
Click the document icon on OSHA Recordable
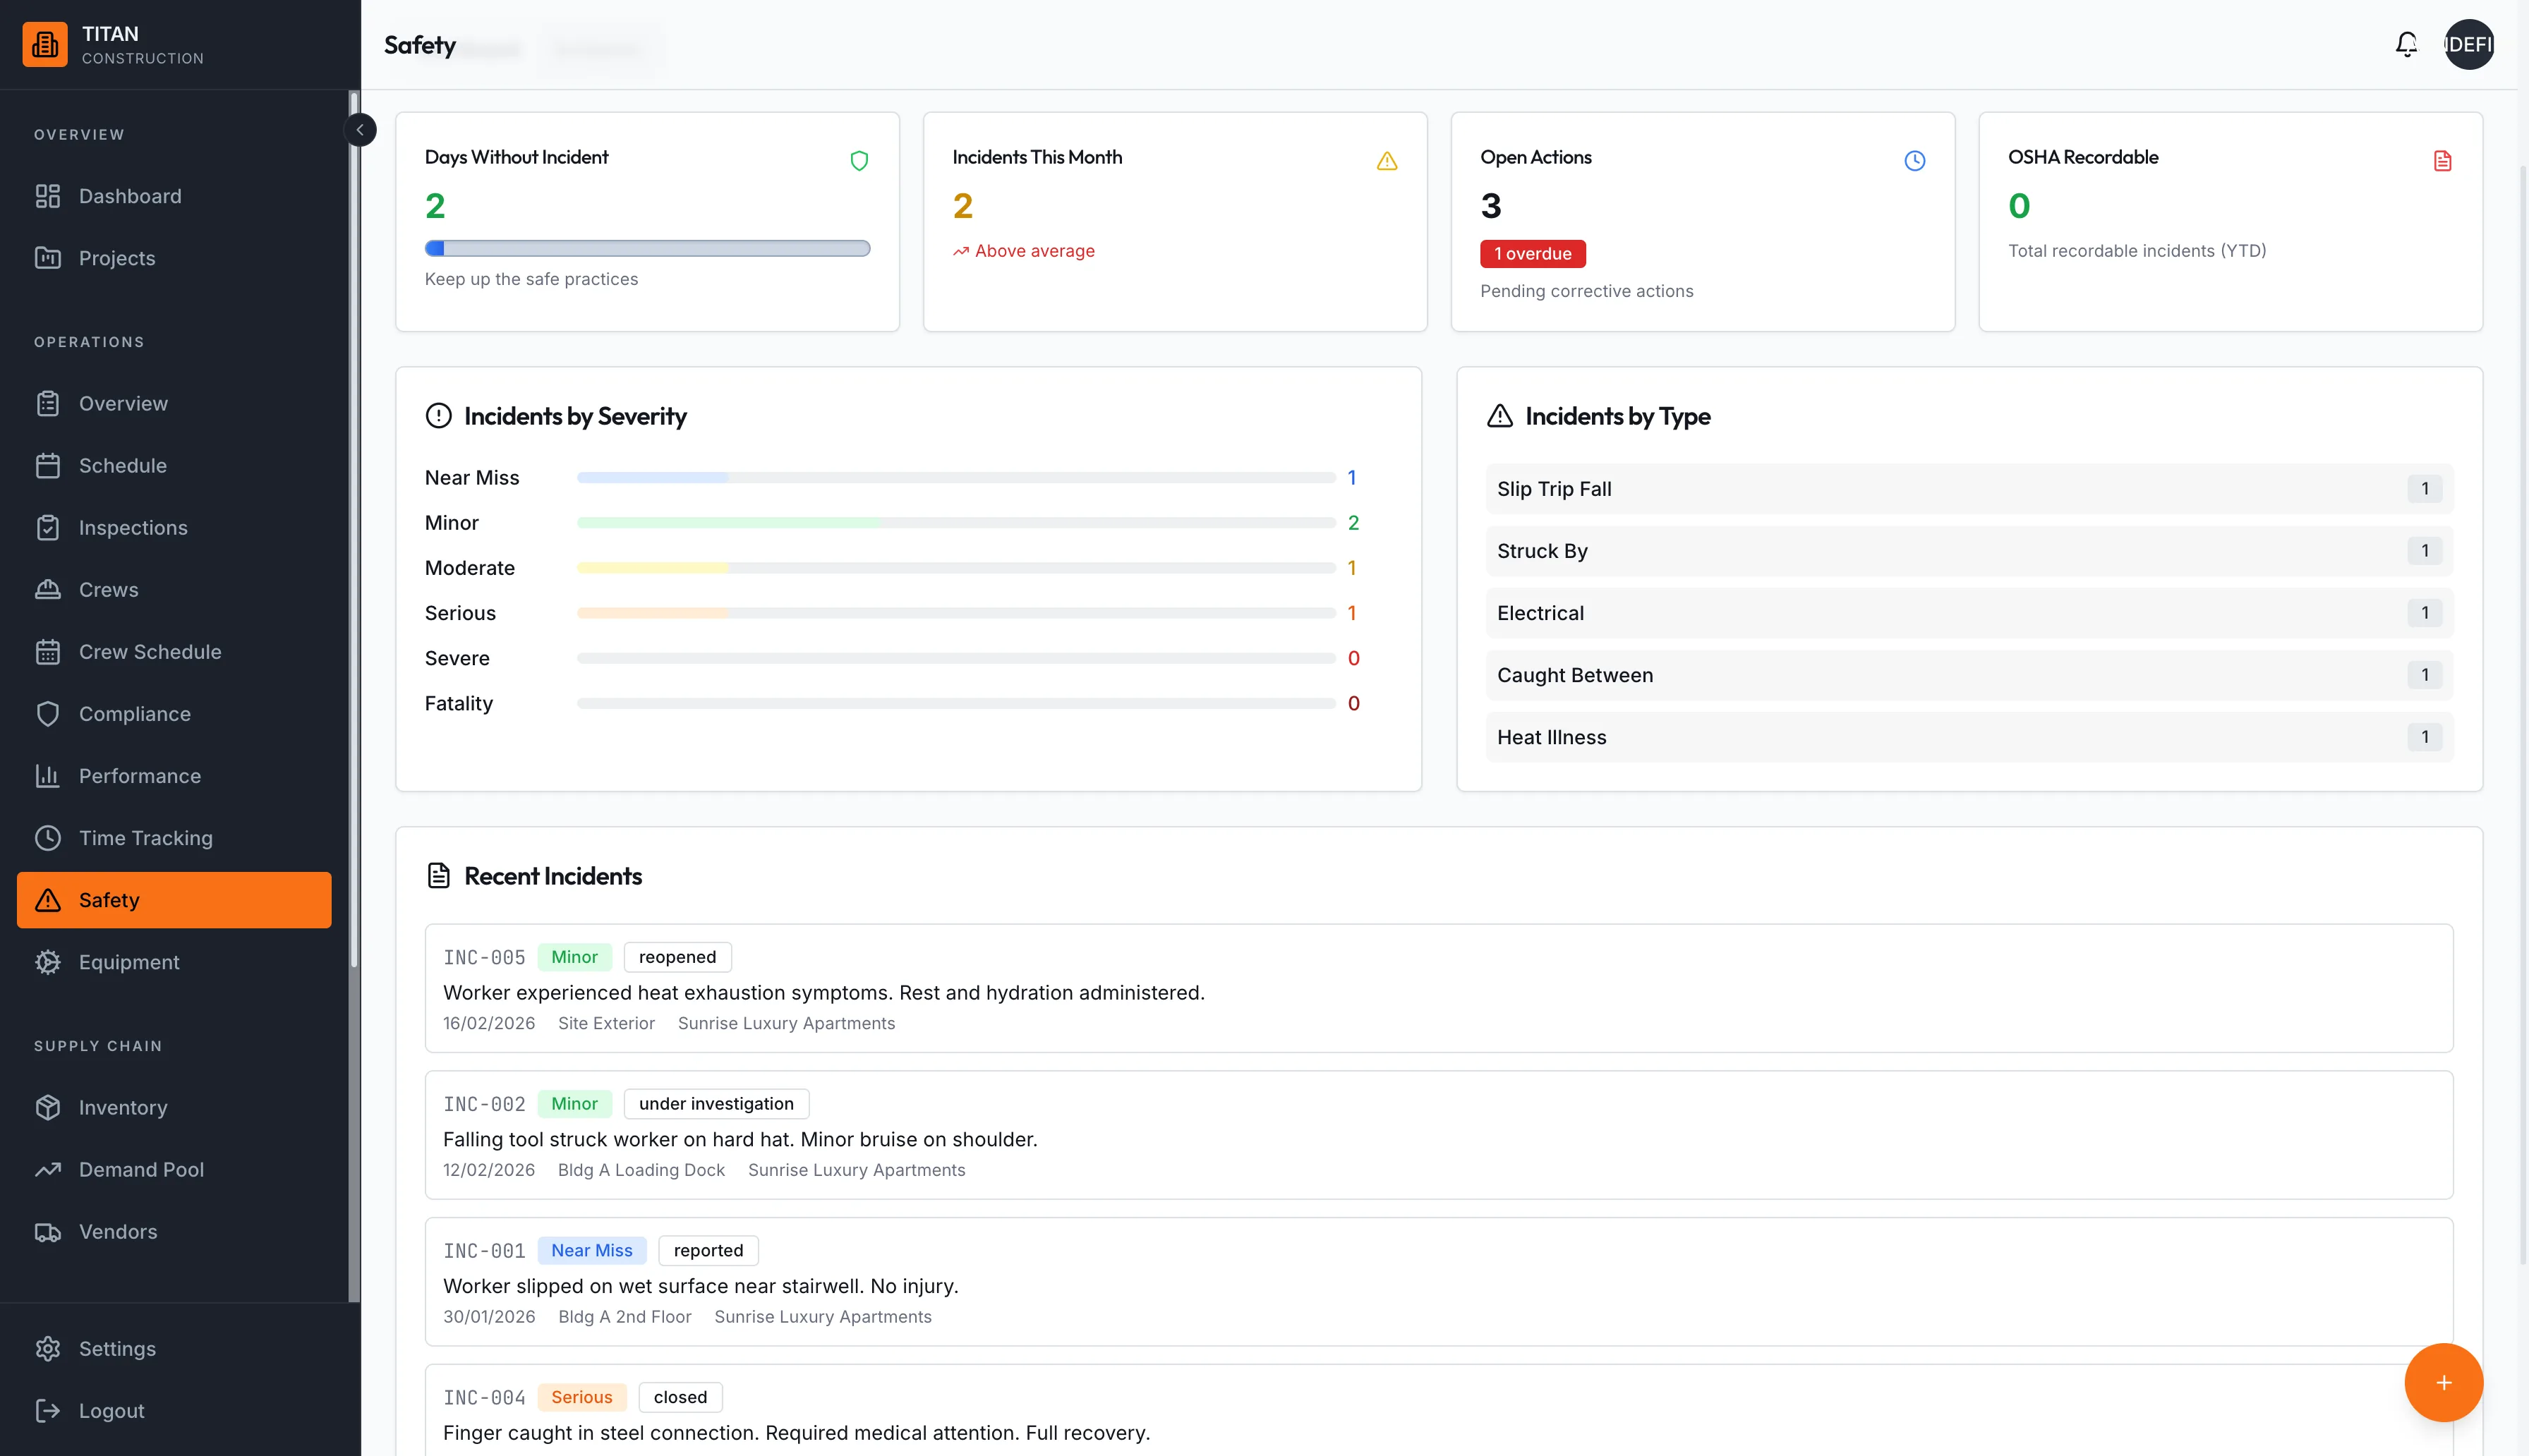(x=2443, y=161)
